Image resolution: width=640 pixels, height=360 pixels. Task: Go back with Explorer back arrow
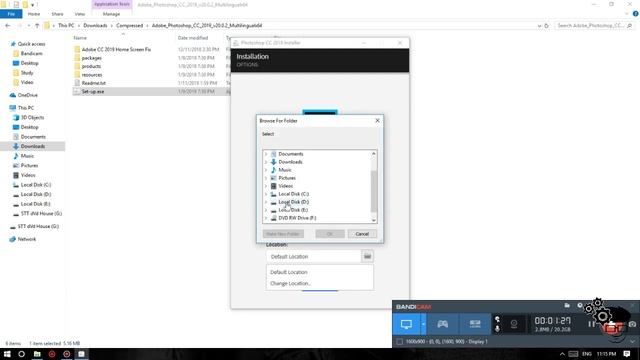coord(8,25)
